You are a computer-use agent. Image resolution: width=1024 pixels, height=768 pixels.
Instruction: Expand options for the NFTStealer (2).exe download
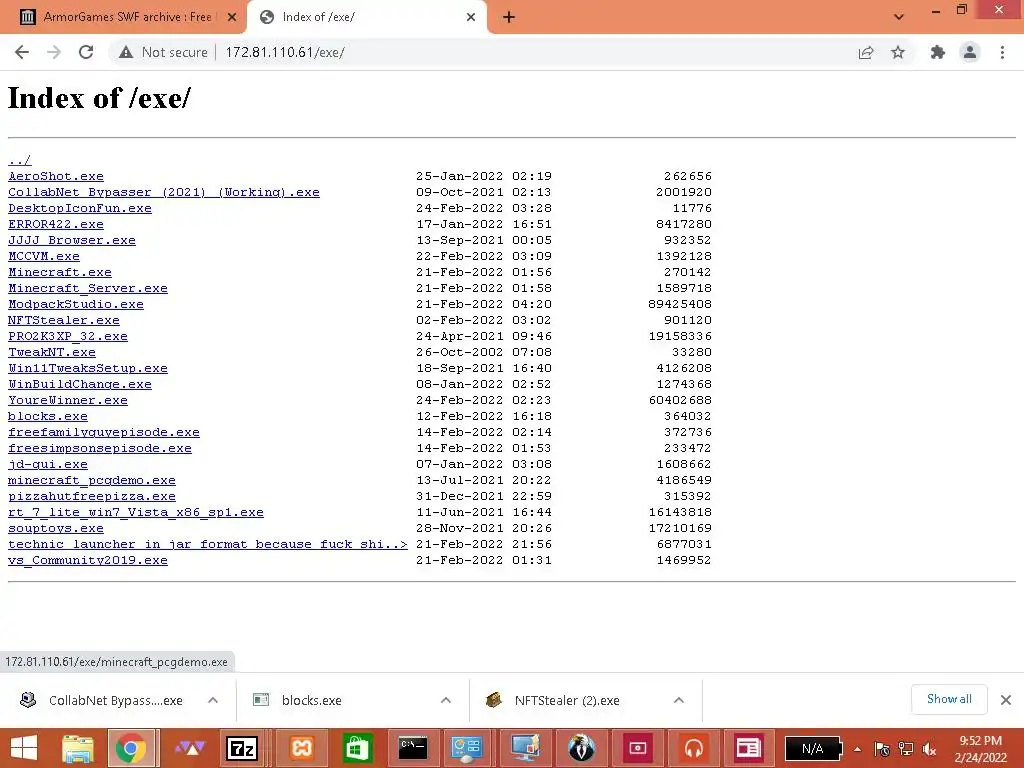pos(679,700)
